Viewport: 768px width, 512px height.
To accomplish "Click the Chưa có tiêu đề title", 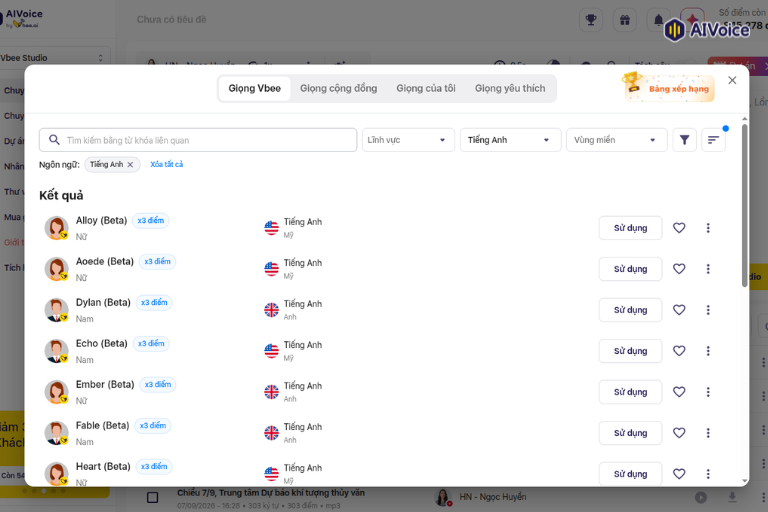I will pyautogui.click(x=171, y=20).
